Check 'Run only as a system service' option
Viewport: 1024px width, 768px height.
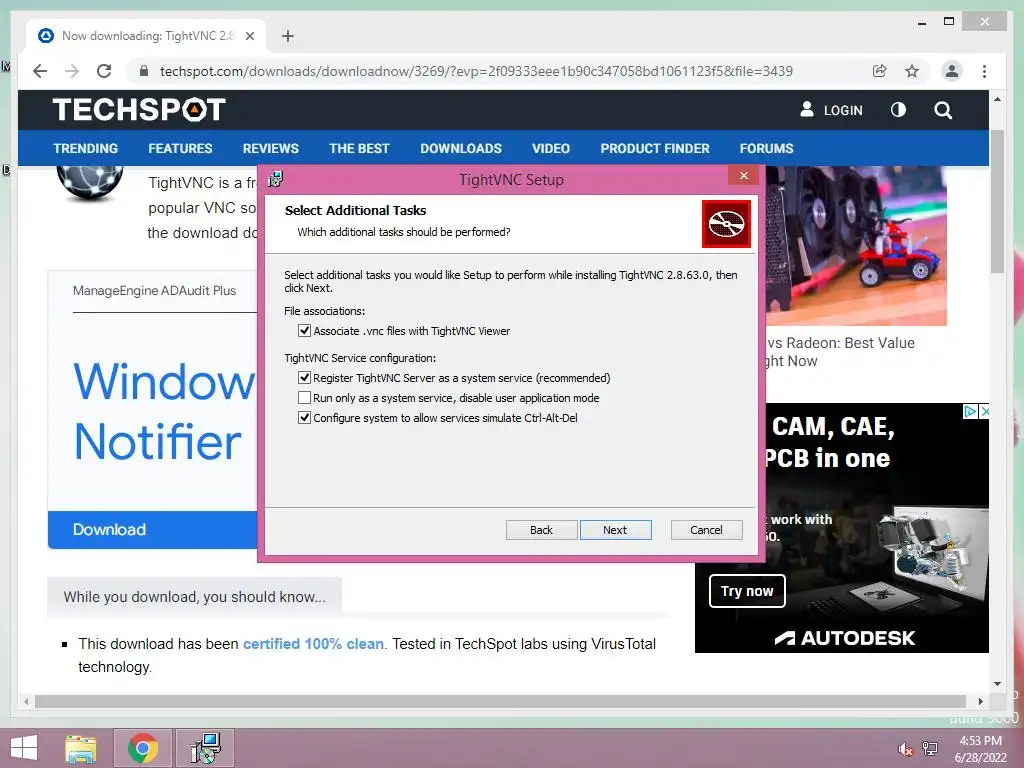[304, 398]
